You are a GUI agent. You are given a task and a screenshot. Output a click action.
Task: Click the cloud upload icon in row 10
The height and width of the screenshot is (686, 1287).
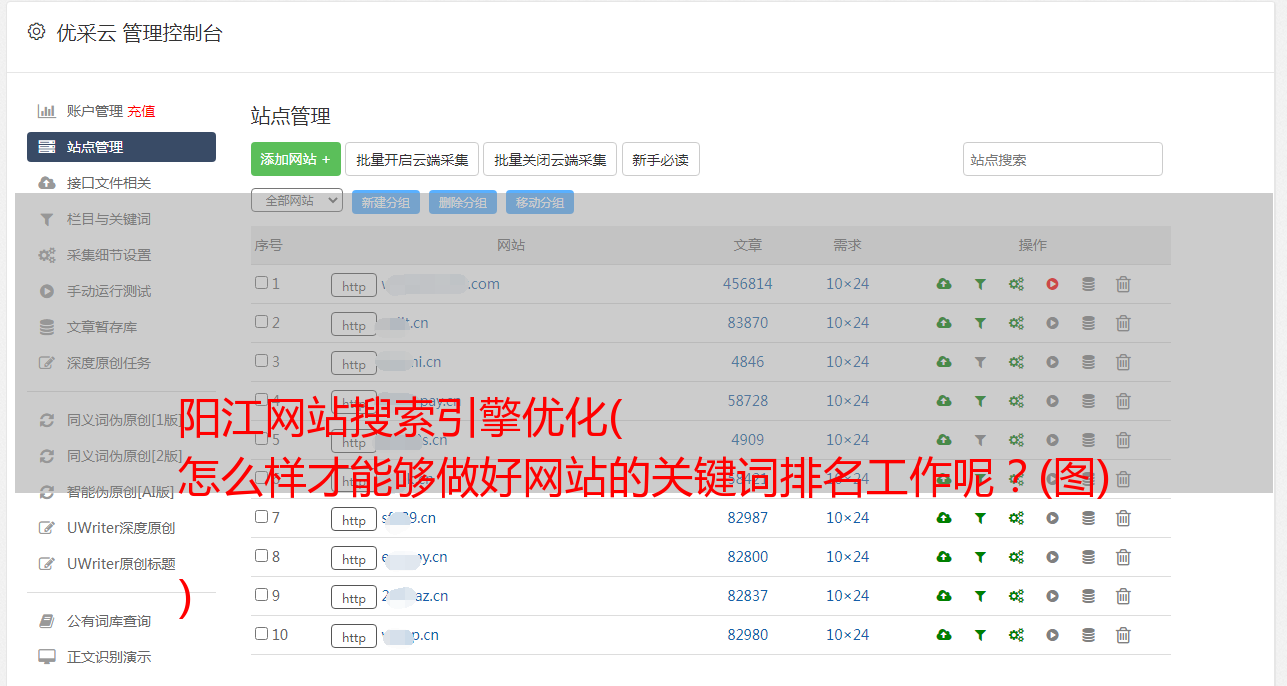tap(944, 635)
